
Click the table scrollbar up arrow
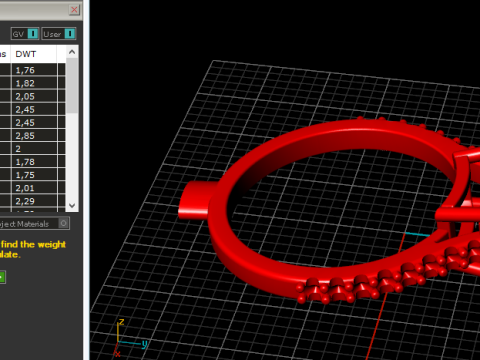tap(72, 52)
